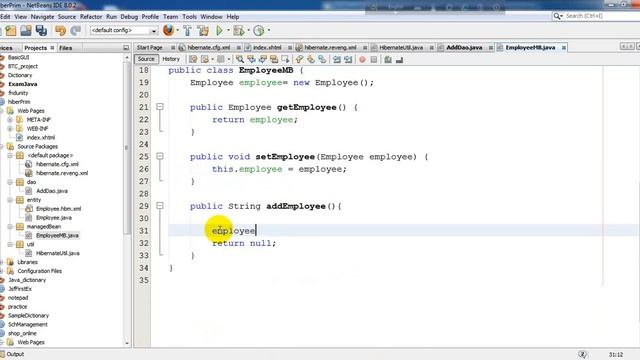
Task: Open the Debug menu
Action: (129, 17)
